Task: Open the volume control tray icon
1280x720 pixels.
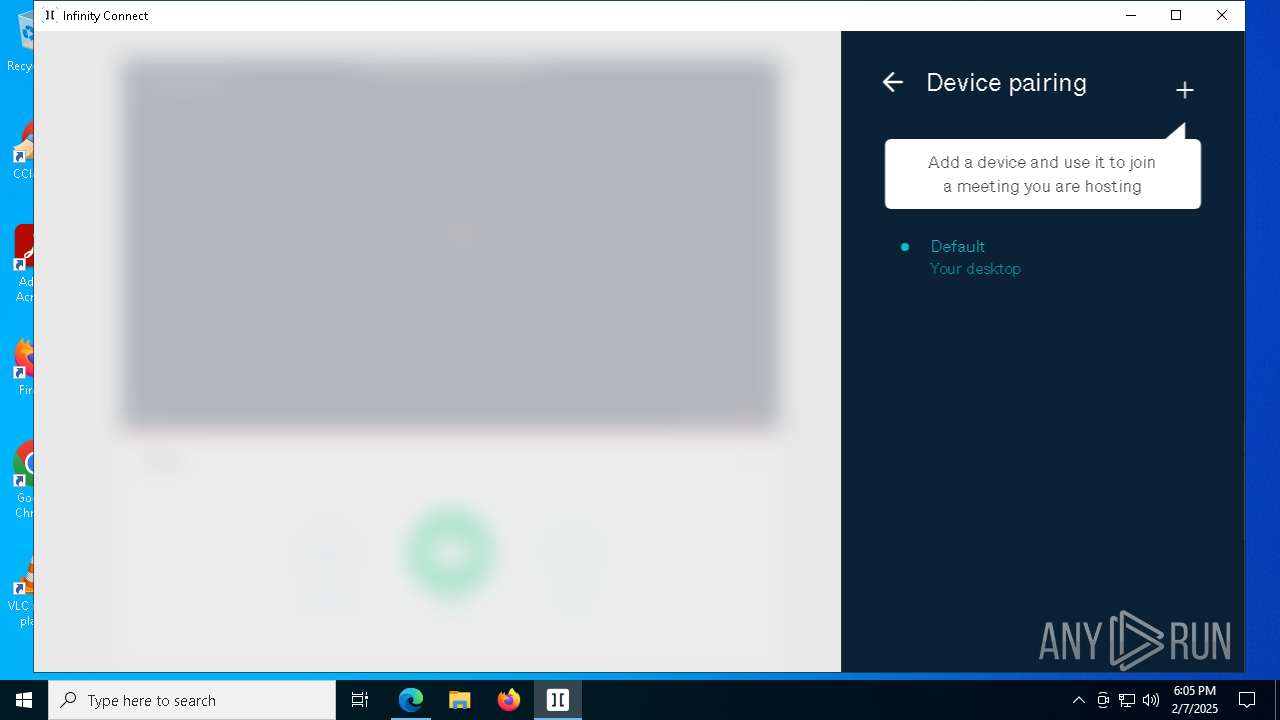Action: click(1151, 700)
